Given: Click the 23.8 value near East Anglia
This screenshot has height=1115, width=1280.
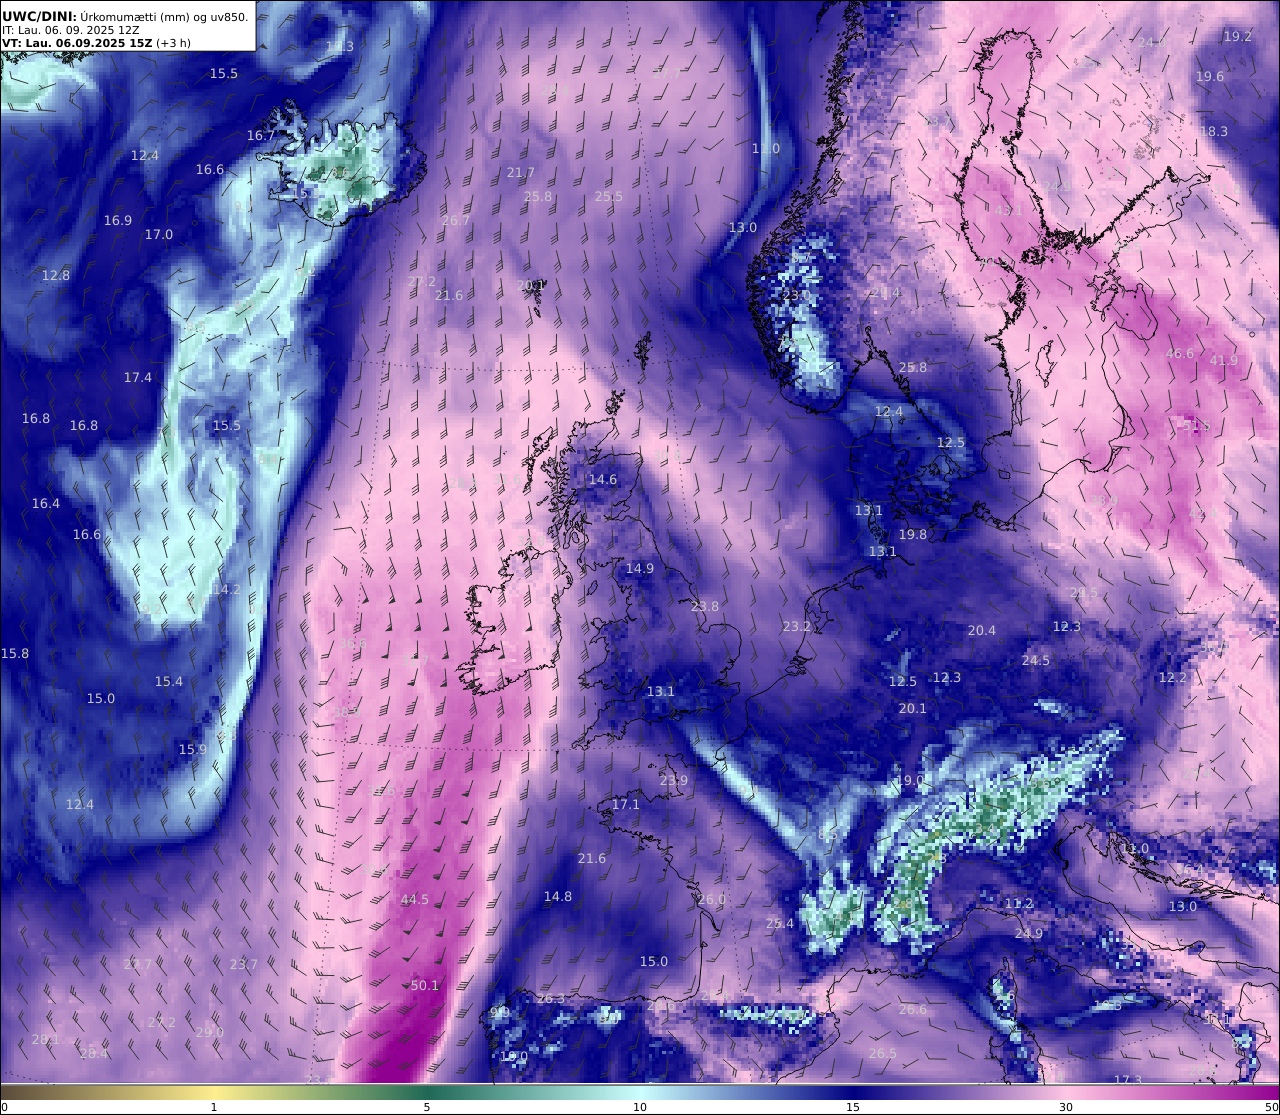Looking at the screenshot, I should (705, 606).
